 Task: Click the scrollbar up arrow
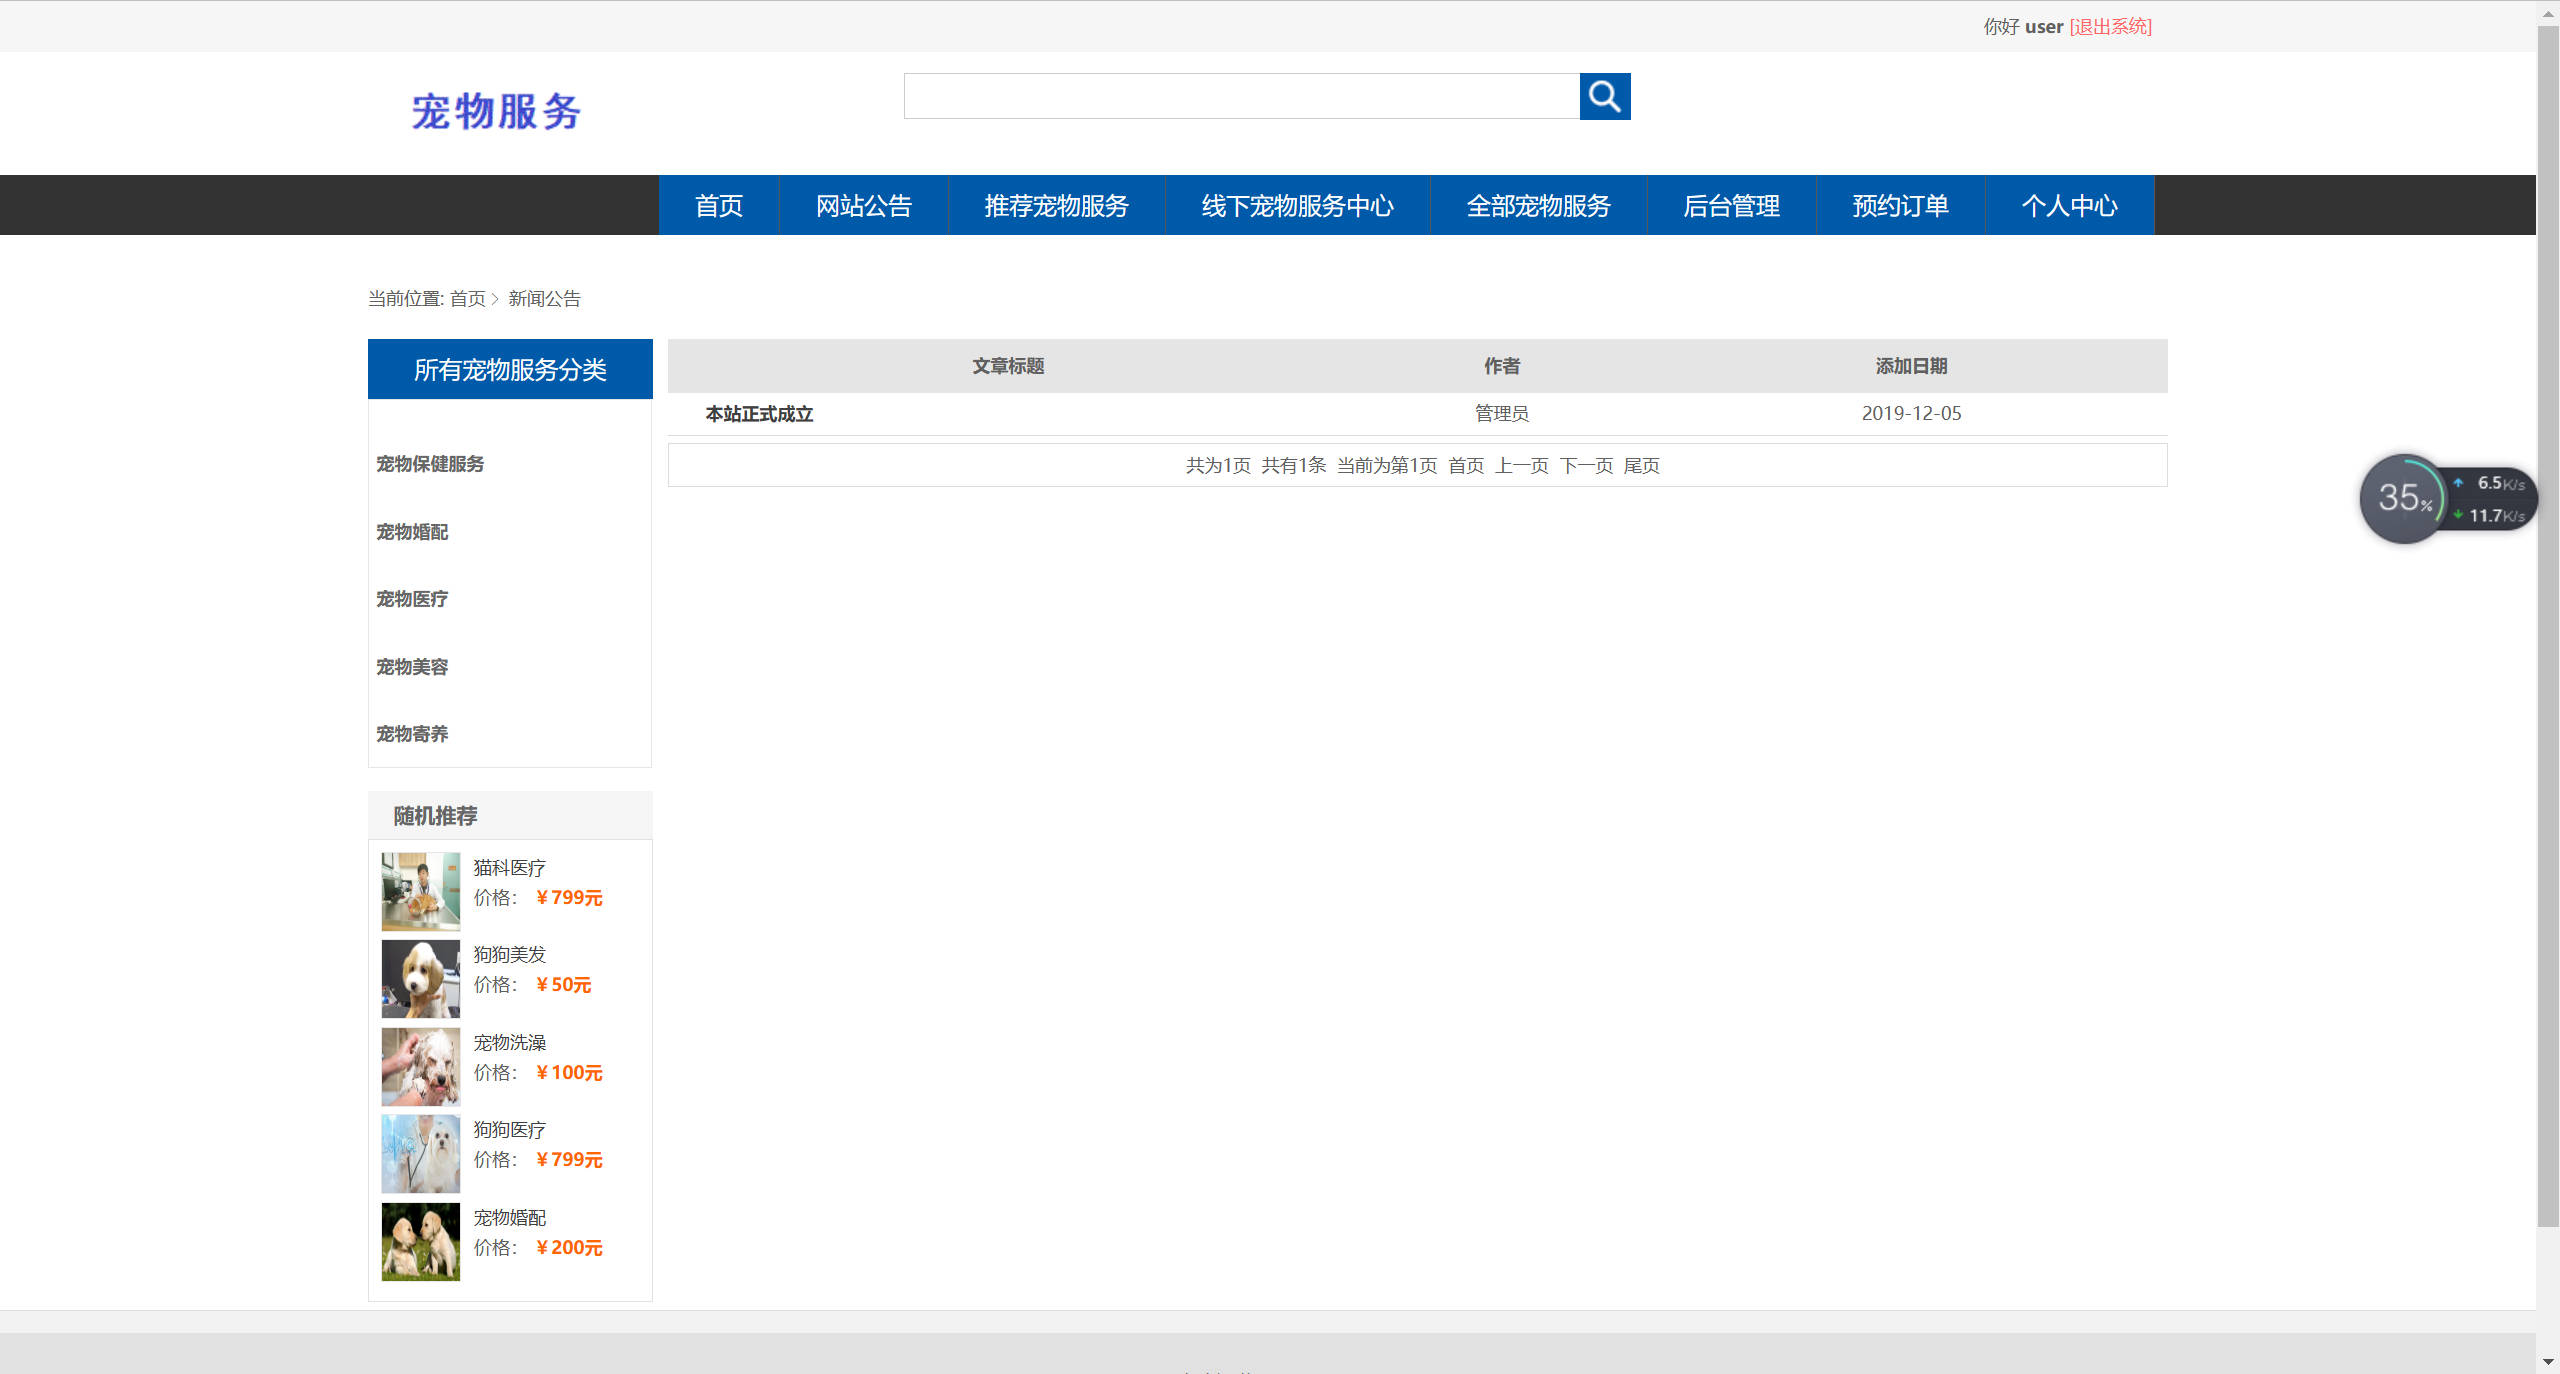click(x=2549, y=12)
